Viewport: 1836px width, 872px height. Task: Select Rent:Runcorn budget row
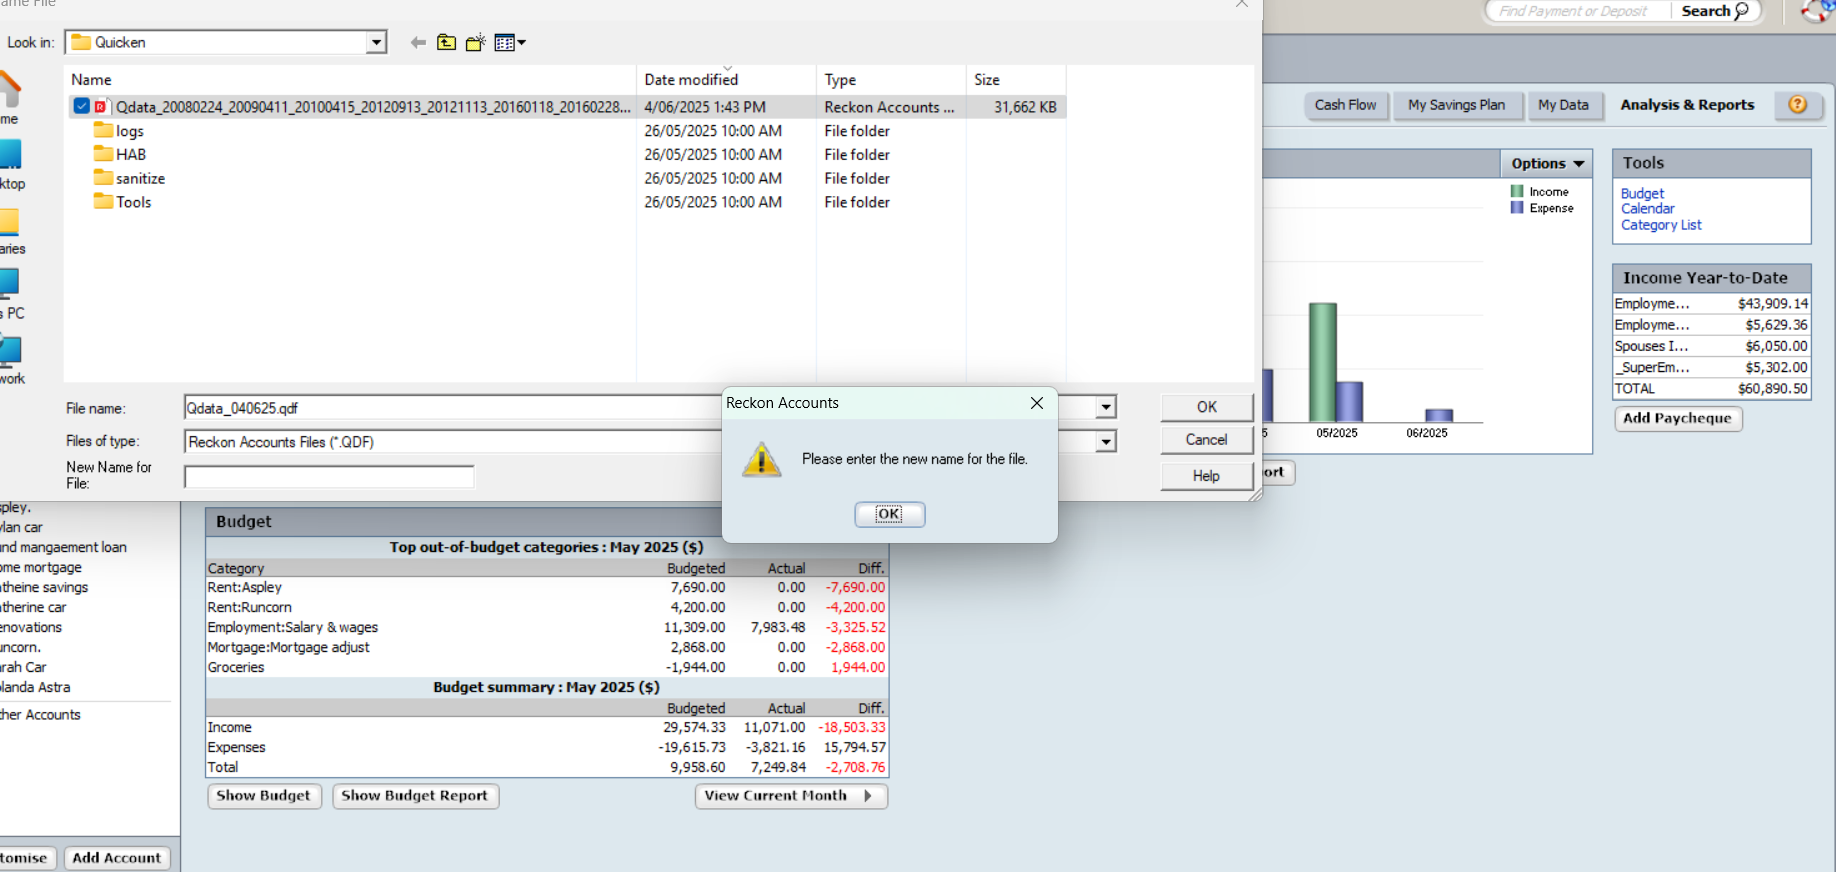[546, 607]
